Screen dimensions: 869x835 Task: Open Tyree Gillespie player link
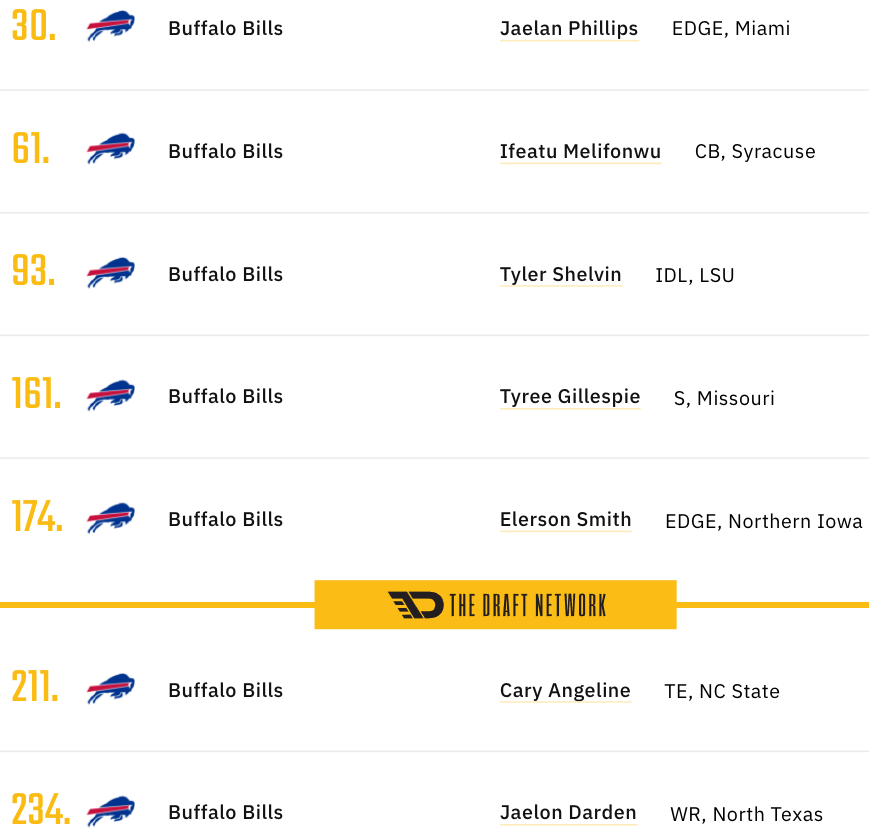tap(570, 397)
